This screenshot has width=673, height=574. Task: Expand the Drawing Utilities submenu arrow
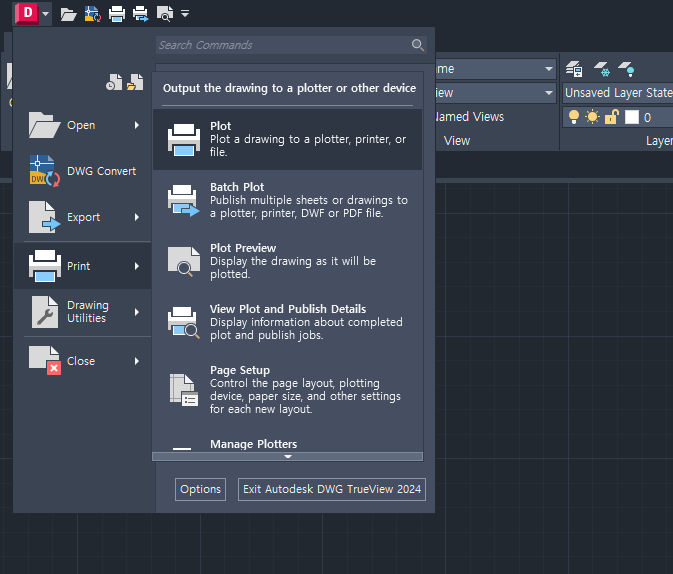pyautogui.click(x=137, y=312)
